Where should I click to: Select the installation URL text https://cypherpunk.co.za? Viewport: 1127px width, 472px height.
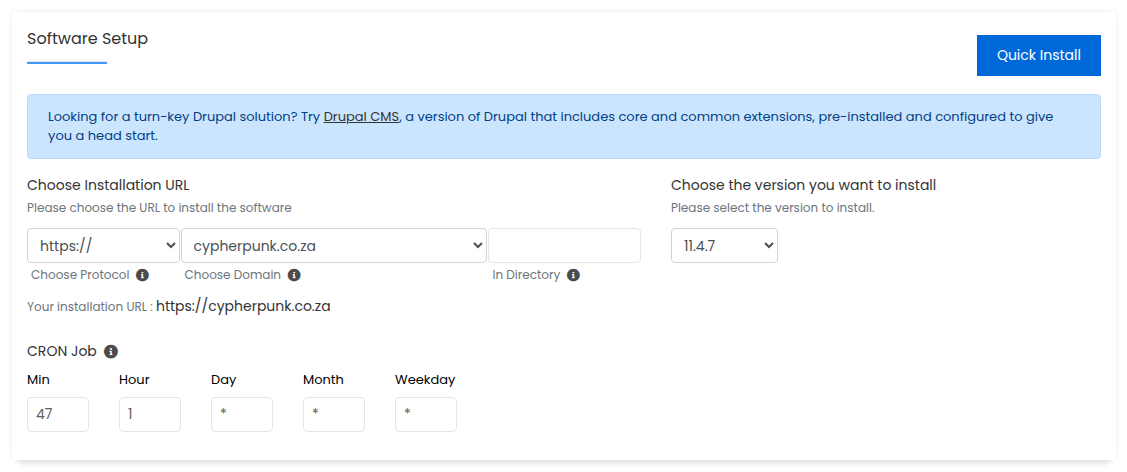click(x=244, y=307)
